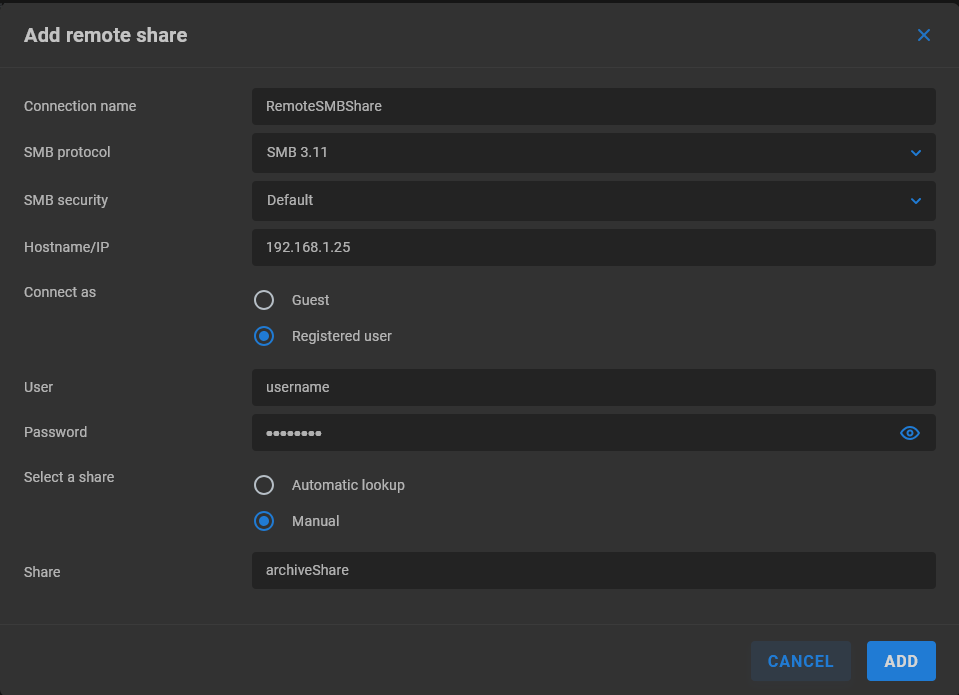Open the SMB security selector
Screen dimensions: 959x695
[x=593, y=201]
